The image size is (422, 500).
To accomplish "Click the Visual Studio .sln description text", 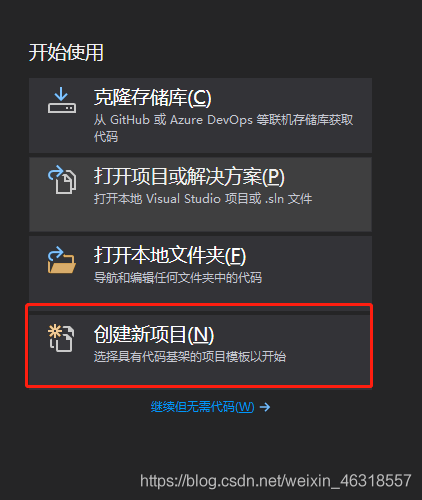I will (203, 199).
